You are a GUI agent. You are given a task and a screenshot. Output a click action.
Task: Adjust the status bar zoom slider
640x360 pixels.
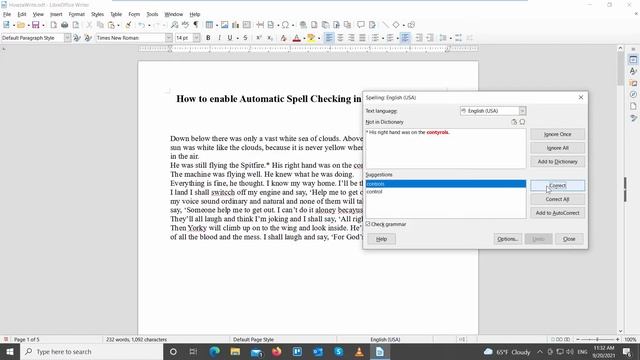[x=597, y=339]
